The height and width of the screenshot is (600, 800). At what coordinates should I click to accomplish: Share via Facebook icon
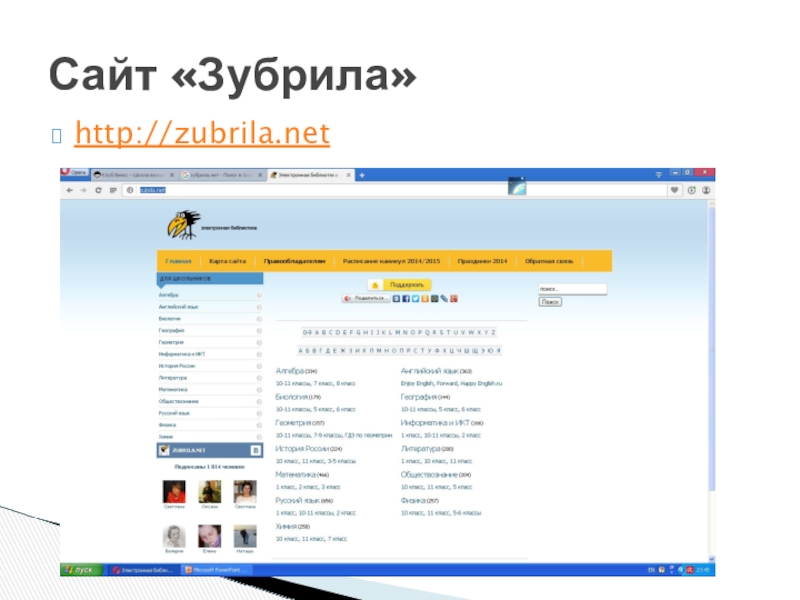pos(406,298)
